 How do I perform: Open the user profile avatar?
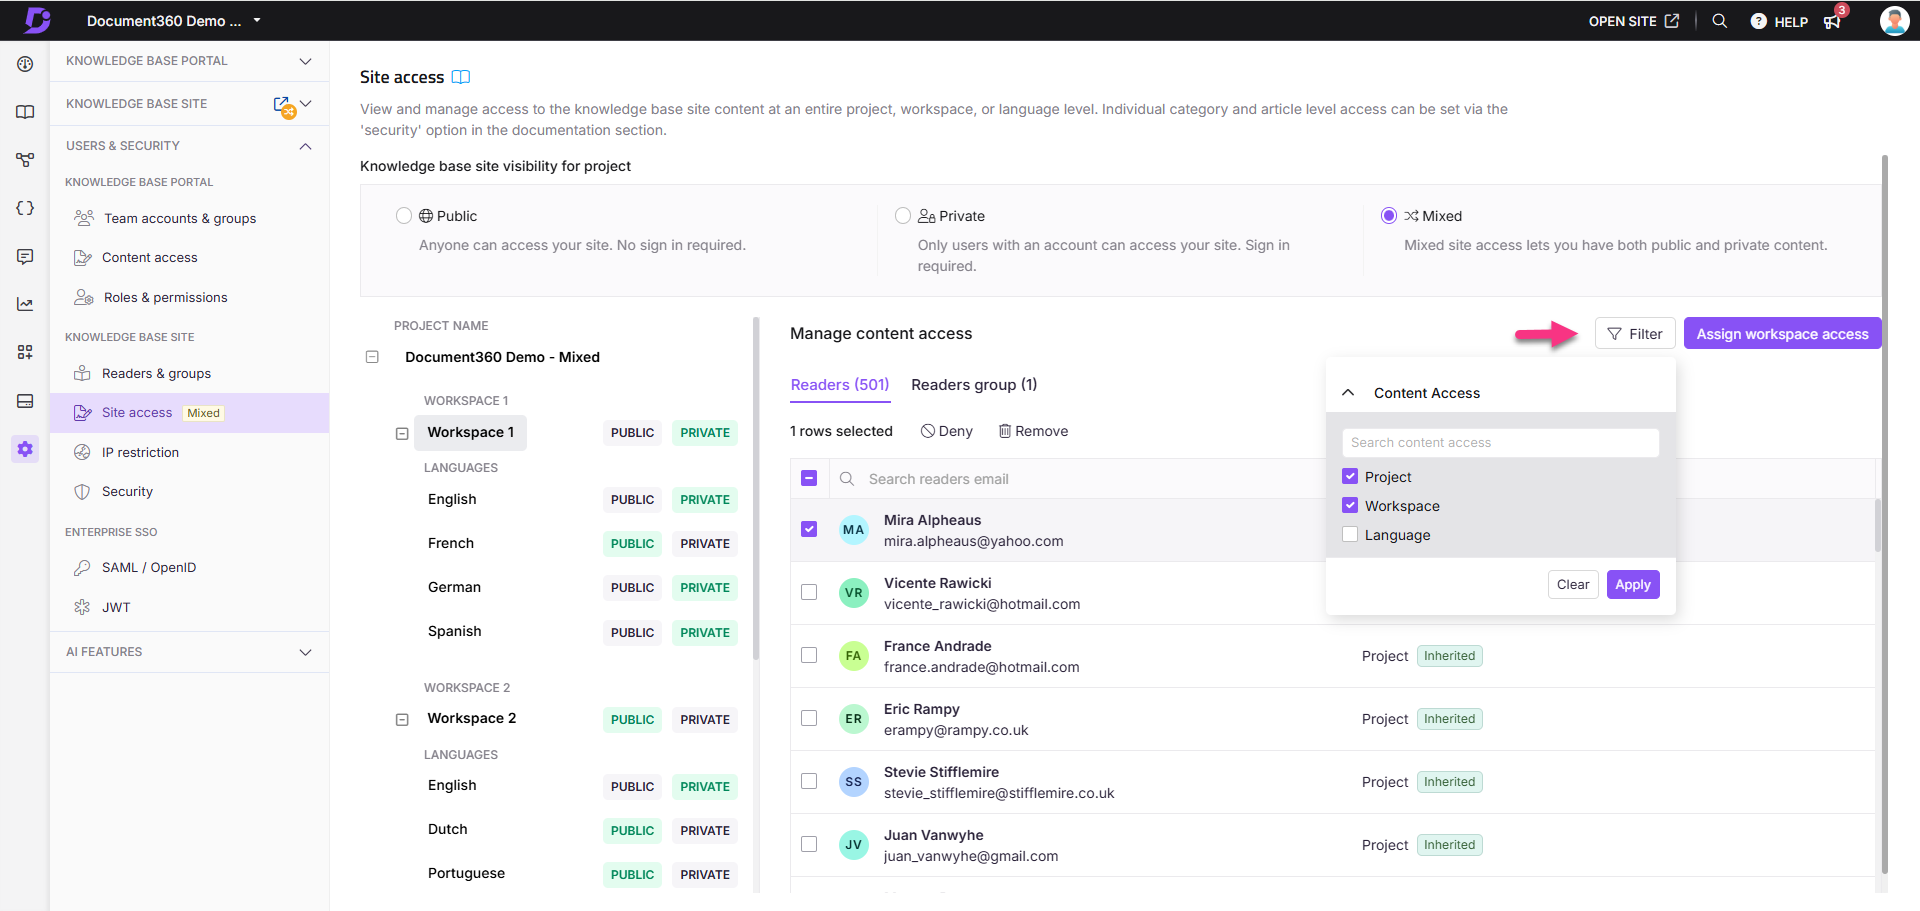[x=1894, y=20]
